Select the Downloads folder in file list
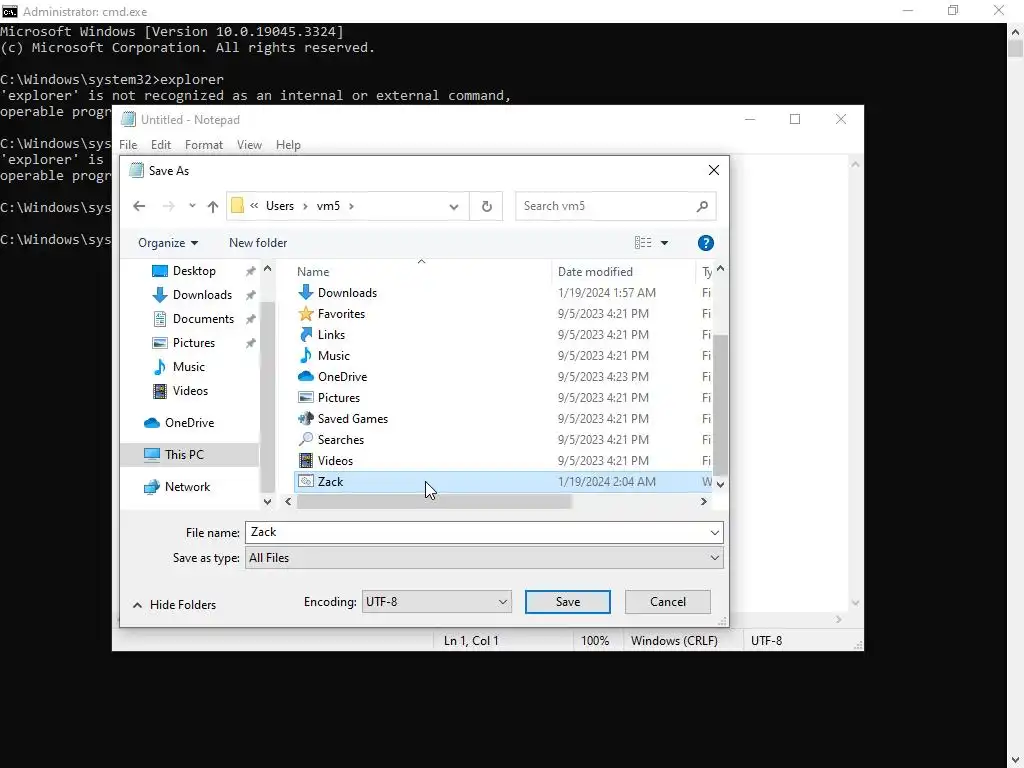 (x=347, y=293)
